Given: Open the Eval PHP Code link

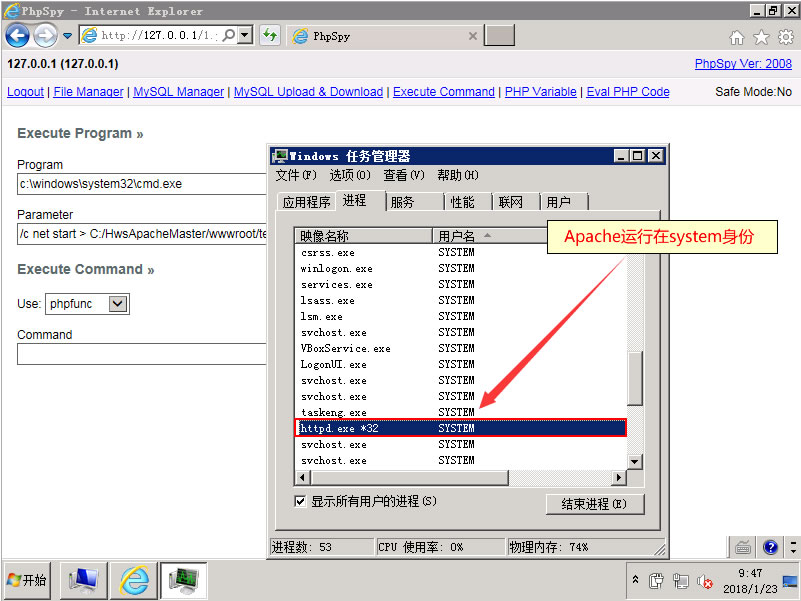Looking at the screenshot, I should pyautogui.click(x=627, y=92).
